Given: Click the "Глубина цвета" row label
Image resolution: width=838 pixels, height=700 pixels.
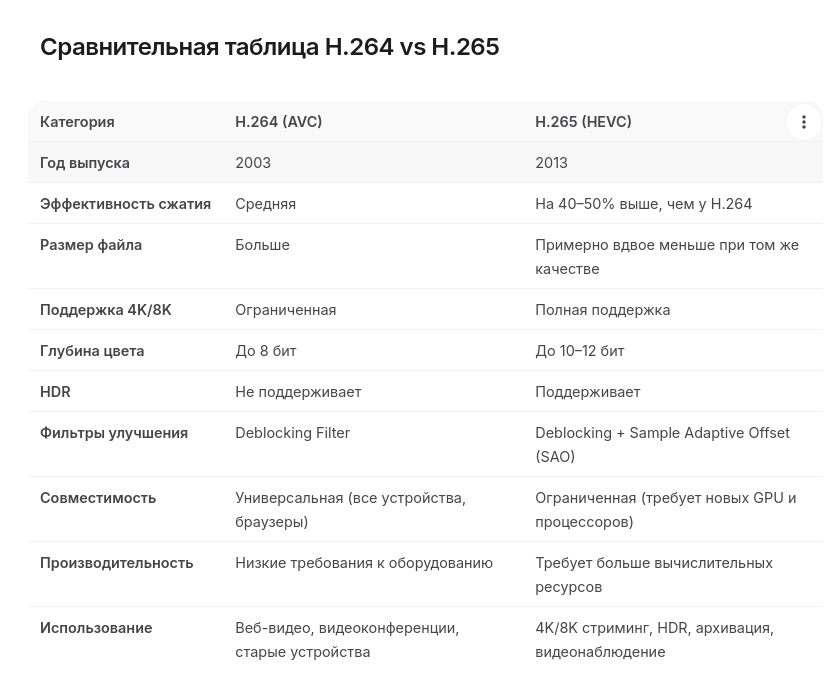Looking at the screenshot, I should pyautogui.click(x=92, y=351).
